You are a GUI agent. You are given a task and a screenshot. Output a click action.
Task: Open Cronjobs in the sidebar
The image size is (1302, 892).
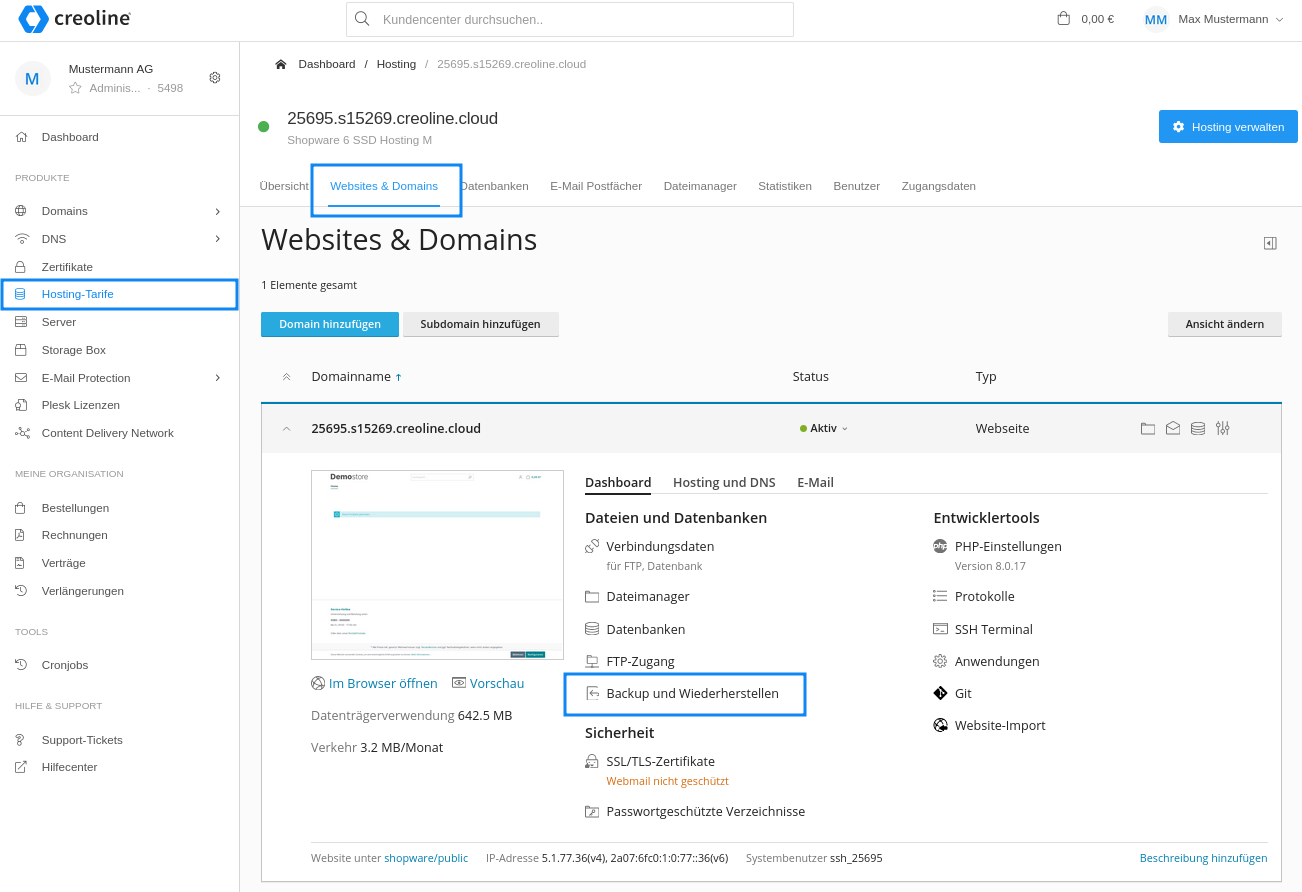pyautogui.click(x=65, y=665)
